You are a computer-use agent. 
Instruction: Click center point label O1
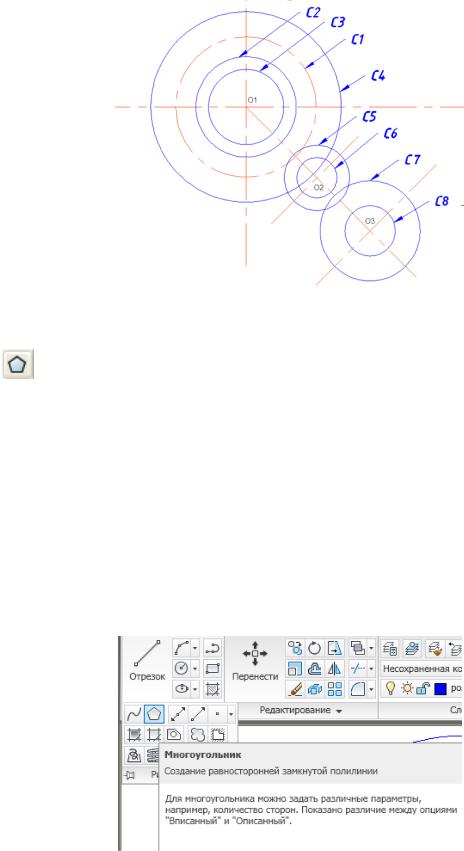252,99
